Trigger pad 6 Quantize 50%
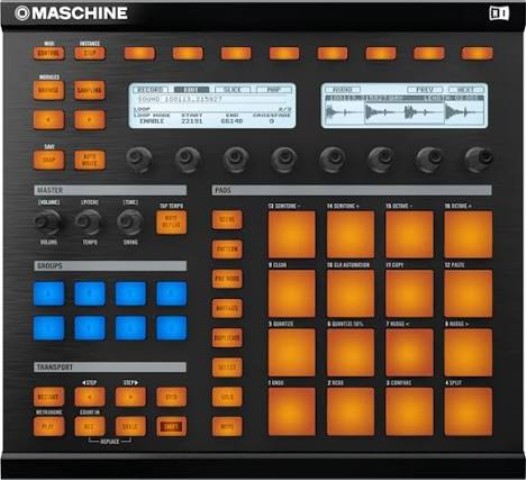 click(351, 352)
